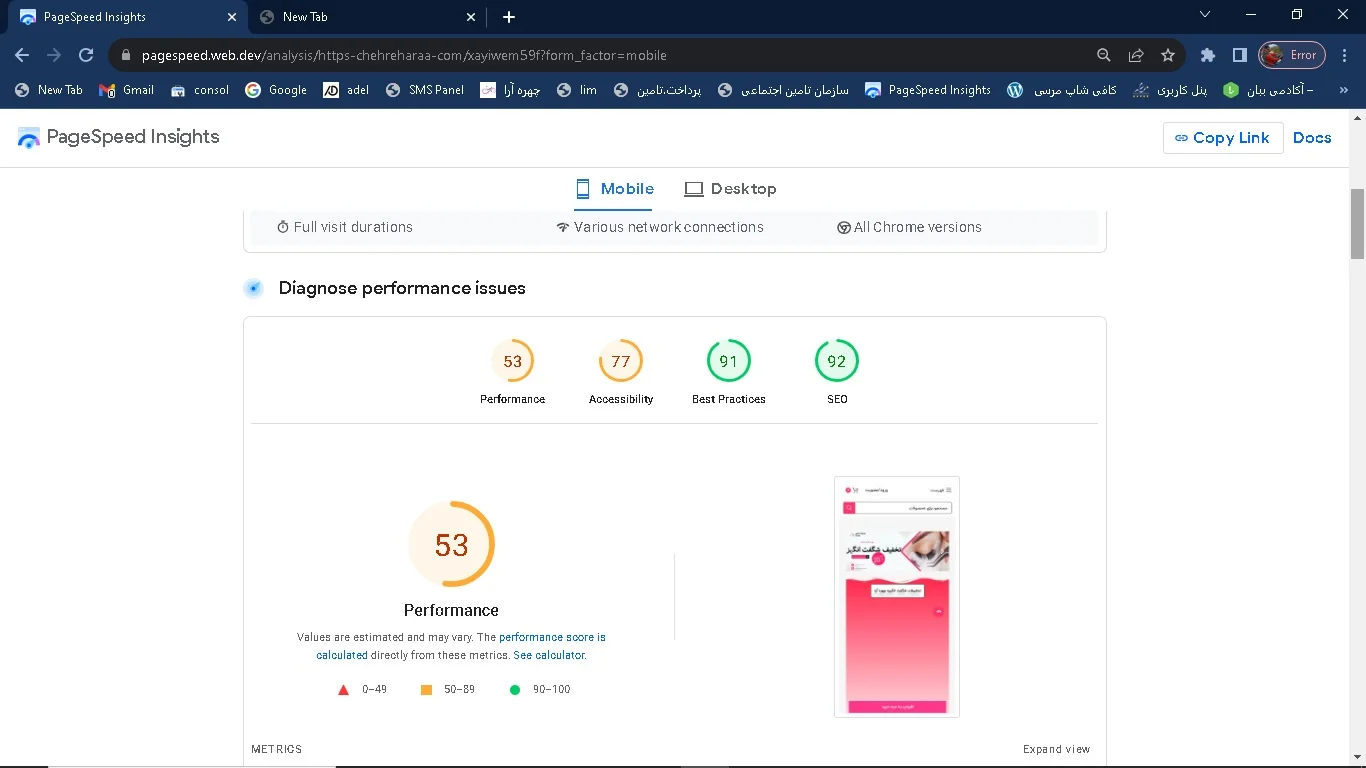Screen dimensions: 1366x768
Task: Click the METRICS section label
Action: click(277, 749)
